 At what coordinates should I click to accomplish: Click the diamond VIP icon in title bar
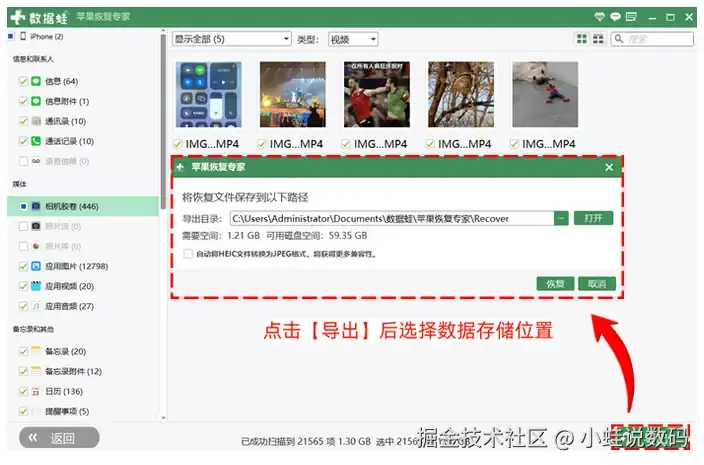tap(599, 17)
